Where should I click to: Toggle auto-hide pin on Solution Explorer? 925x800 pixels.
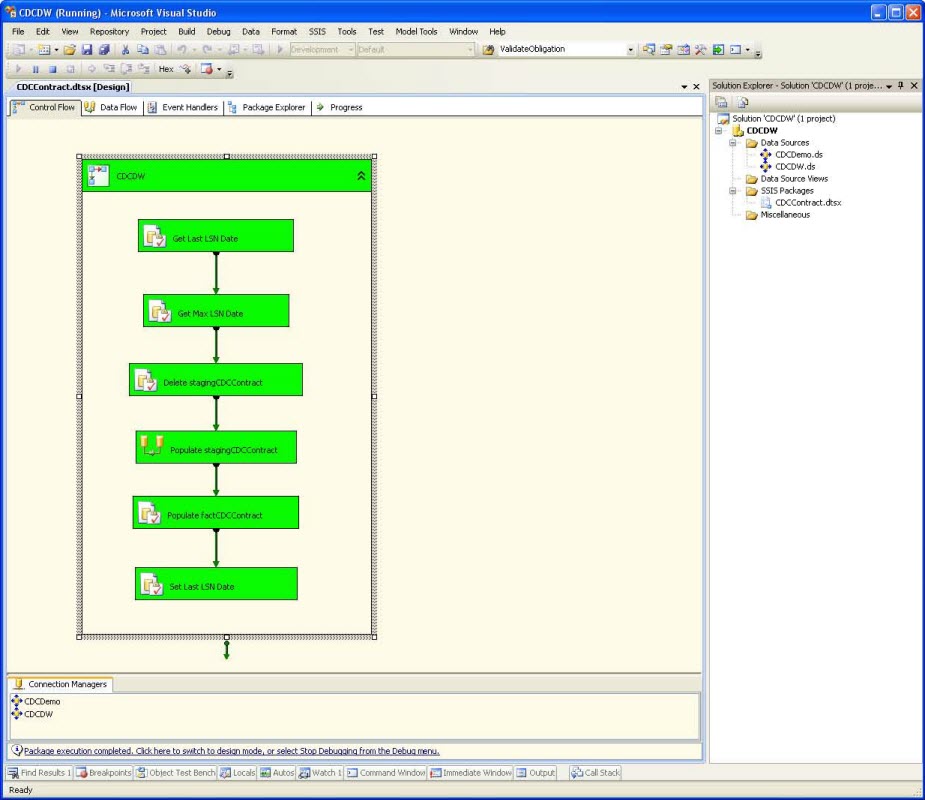tap(901, 86)
